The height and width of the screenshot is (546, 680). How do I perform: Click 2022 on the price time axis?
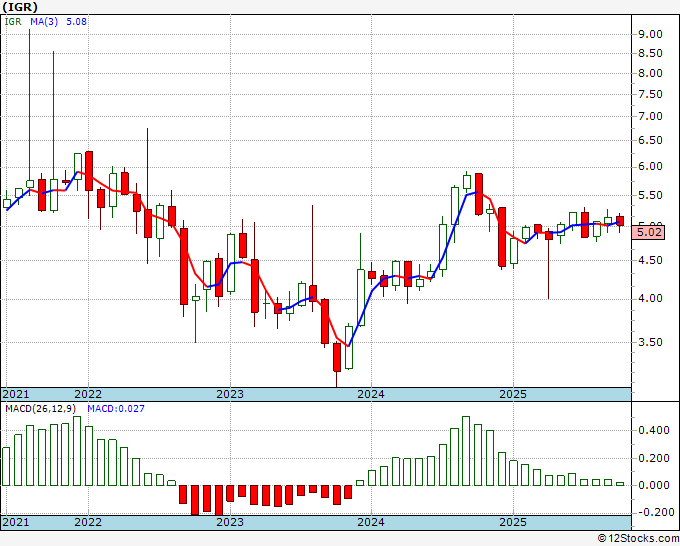click(88, 394)
